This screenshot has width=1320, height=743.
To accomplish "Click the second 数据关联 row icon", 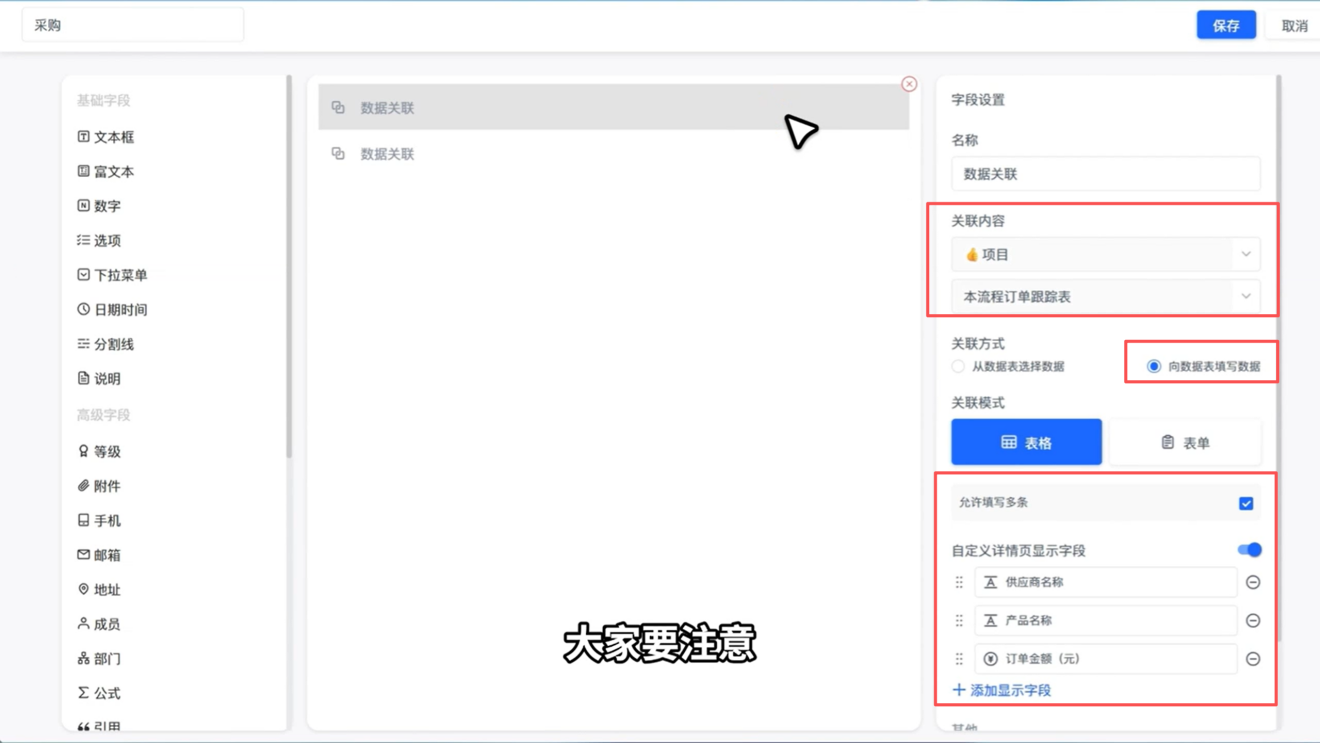I will (x=338, y=153).
